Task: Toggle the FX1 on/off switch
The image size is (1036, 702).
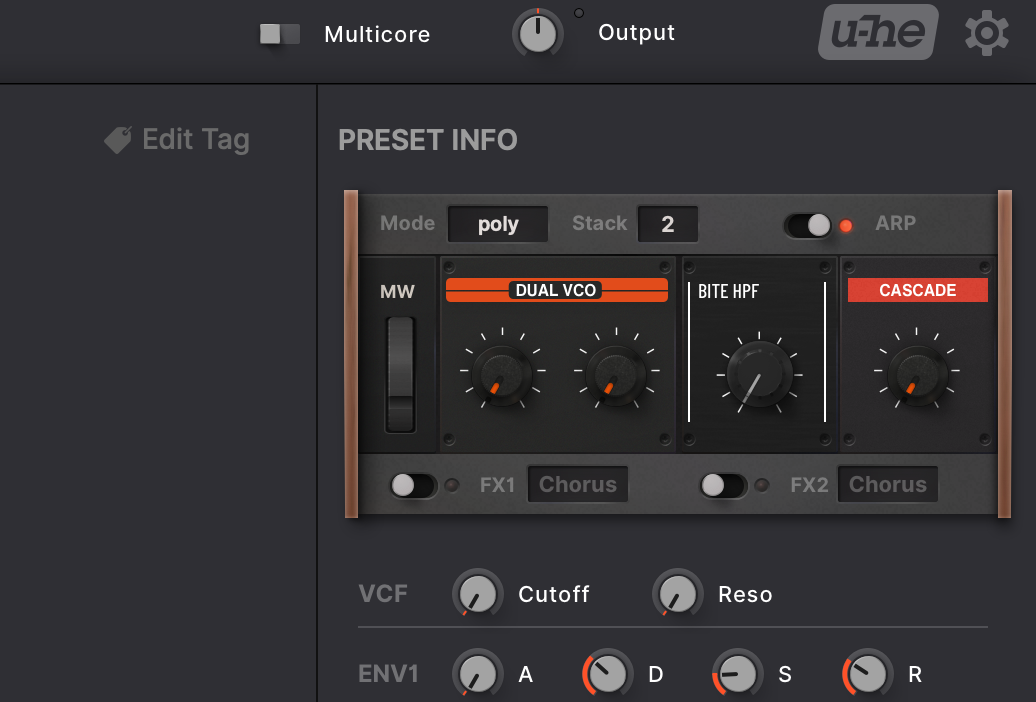Action: pyautogui.click(x=414, y=485)
